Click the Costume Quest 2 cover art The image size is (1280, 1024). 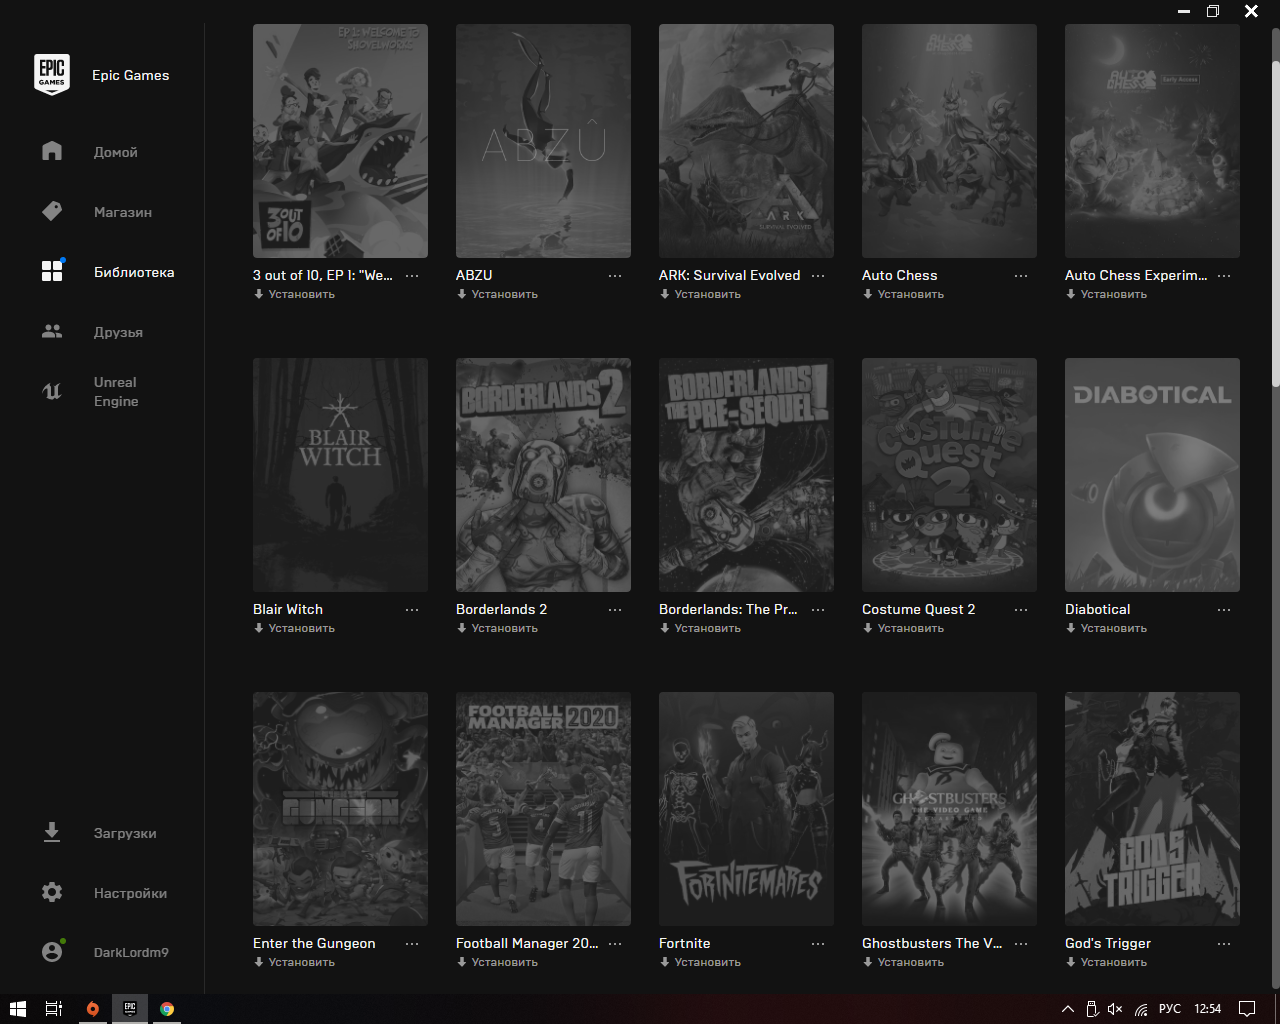point(949,475)
